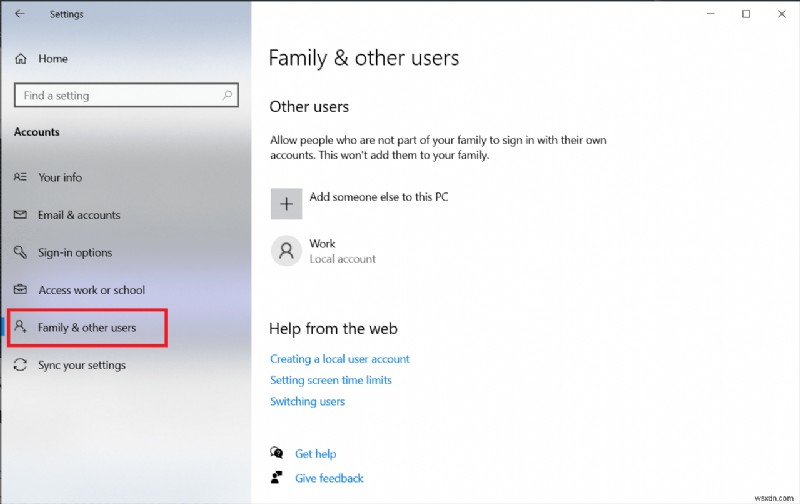Open Setting screen time limits link
This screenshot has height=504, width=800.
(x=331, y=380)
